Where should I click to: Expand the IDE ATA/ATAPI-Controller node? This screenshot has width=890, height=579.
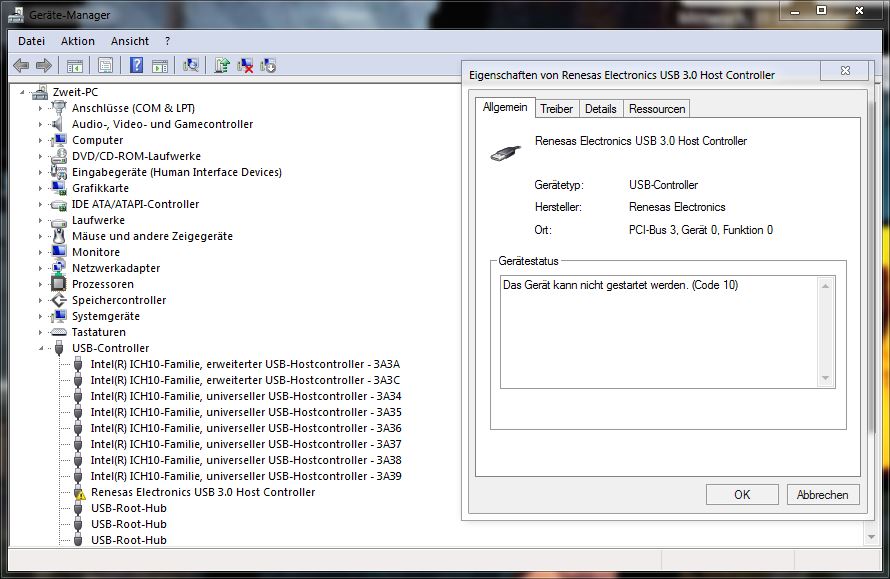tap(40, 204)
